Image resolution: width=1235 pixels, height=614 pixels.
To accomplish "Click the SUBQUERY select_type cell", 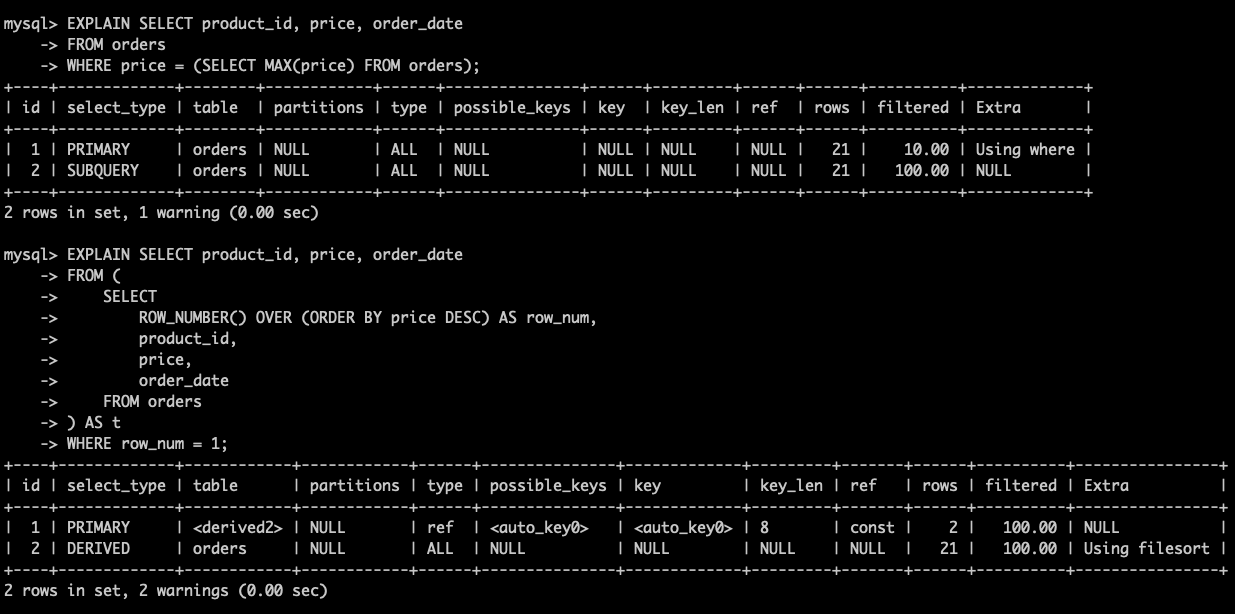I will click(103, 170).
